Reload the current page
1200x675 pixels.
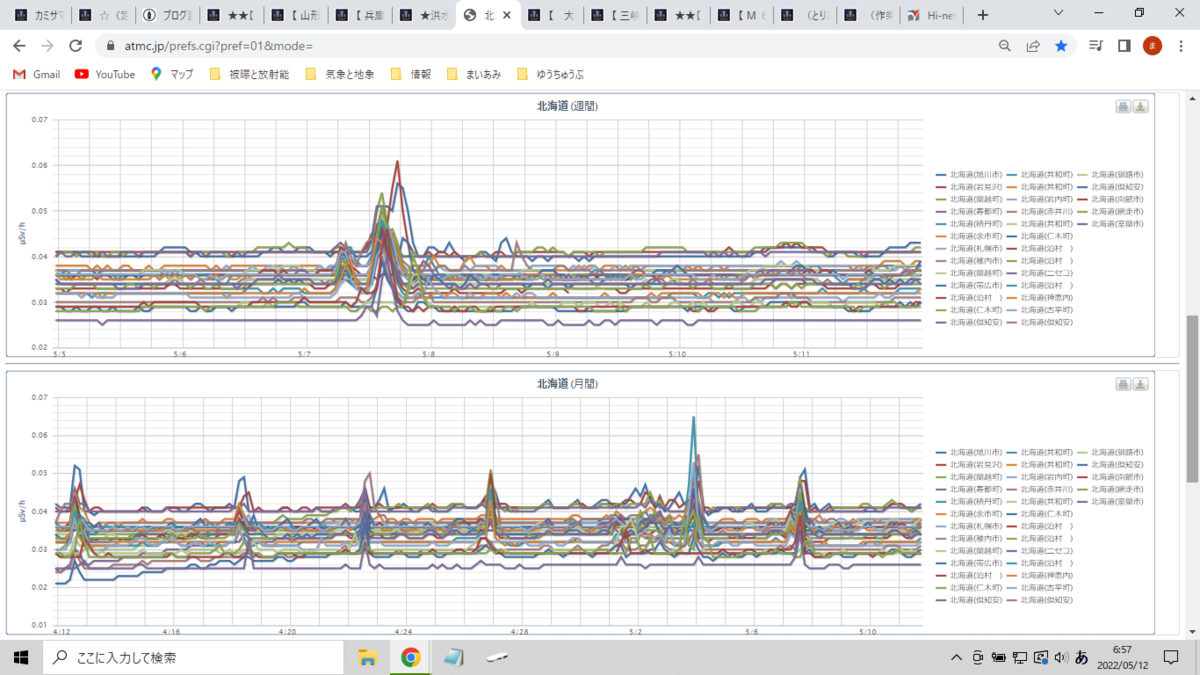pos(75,46)
